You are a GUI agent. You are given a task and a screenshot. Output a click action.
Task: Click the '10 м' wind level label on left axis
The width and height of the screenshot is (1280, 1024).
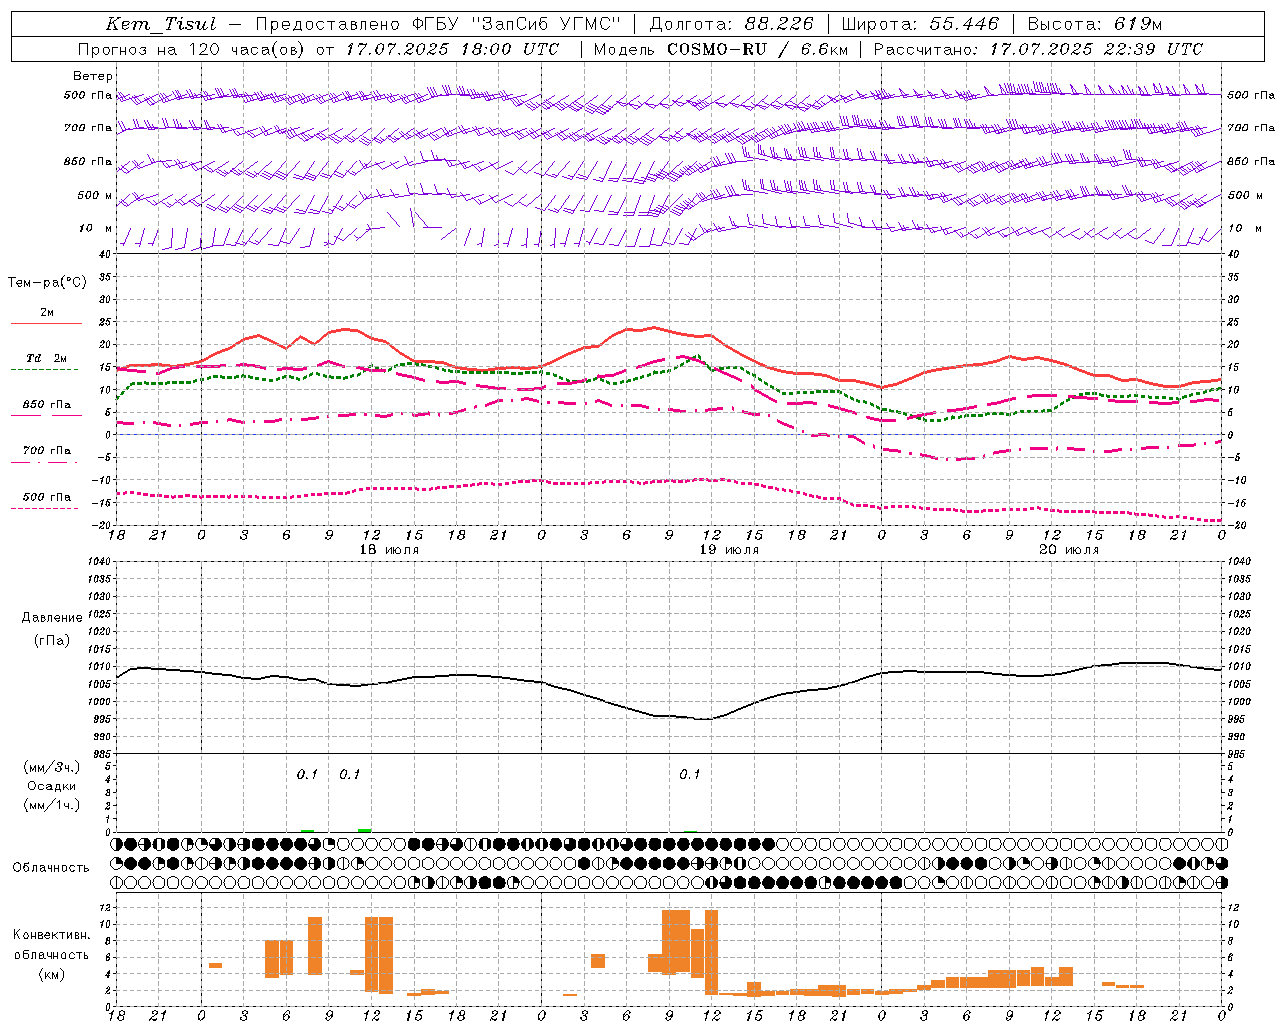click(x=96, y=229)
